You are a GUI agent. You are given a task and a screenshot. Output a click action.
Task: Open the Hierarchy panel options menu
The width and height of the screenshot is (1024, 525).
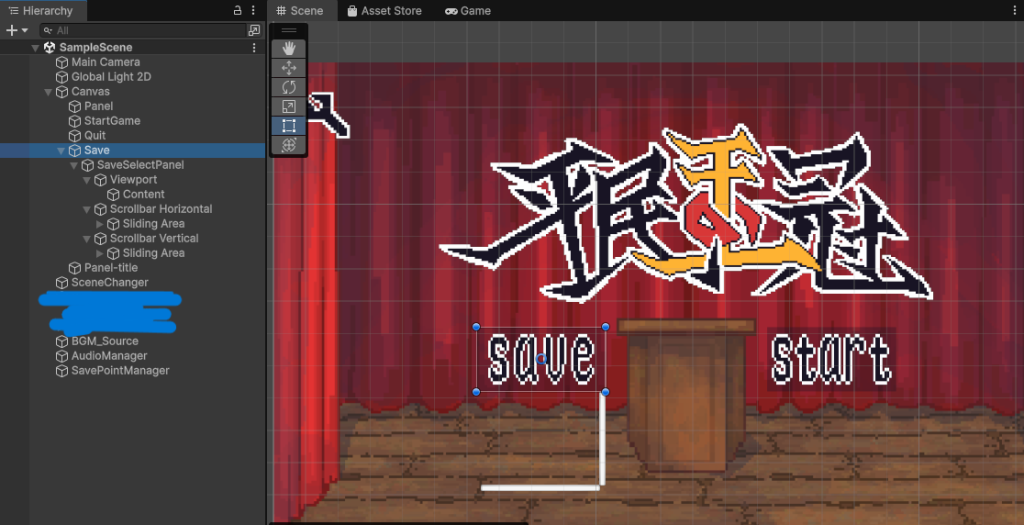coord(253,10)
